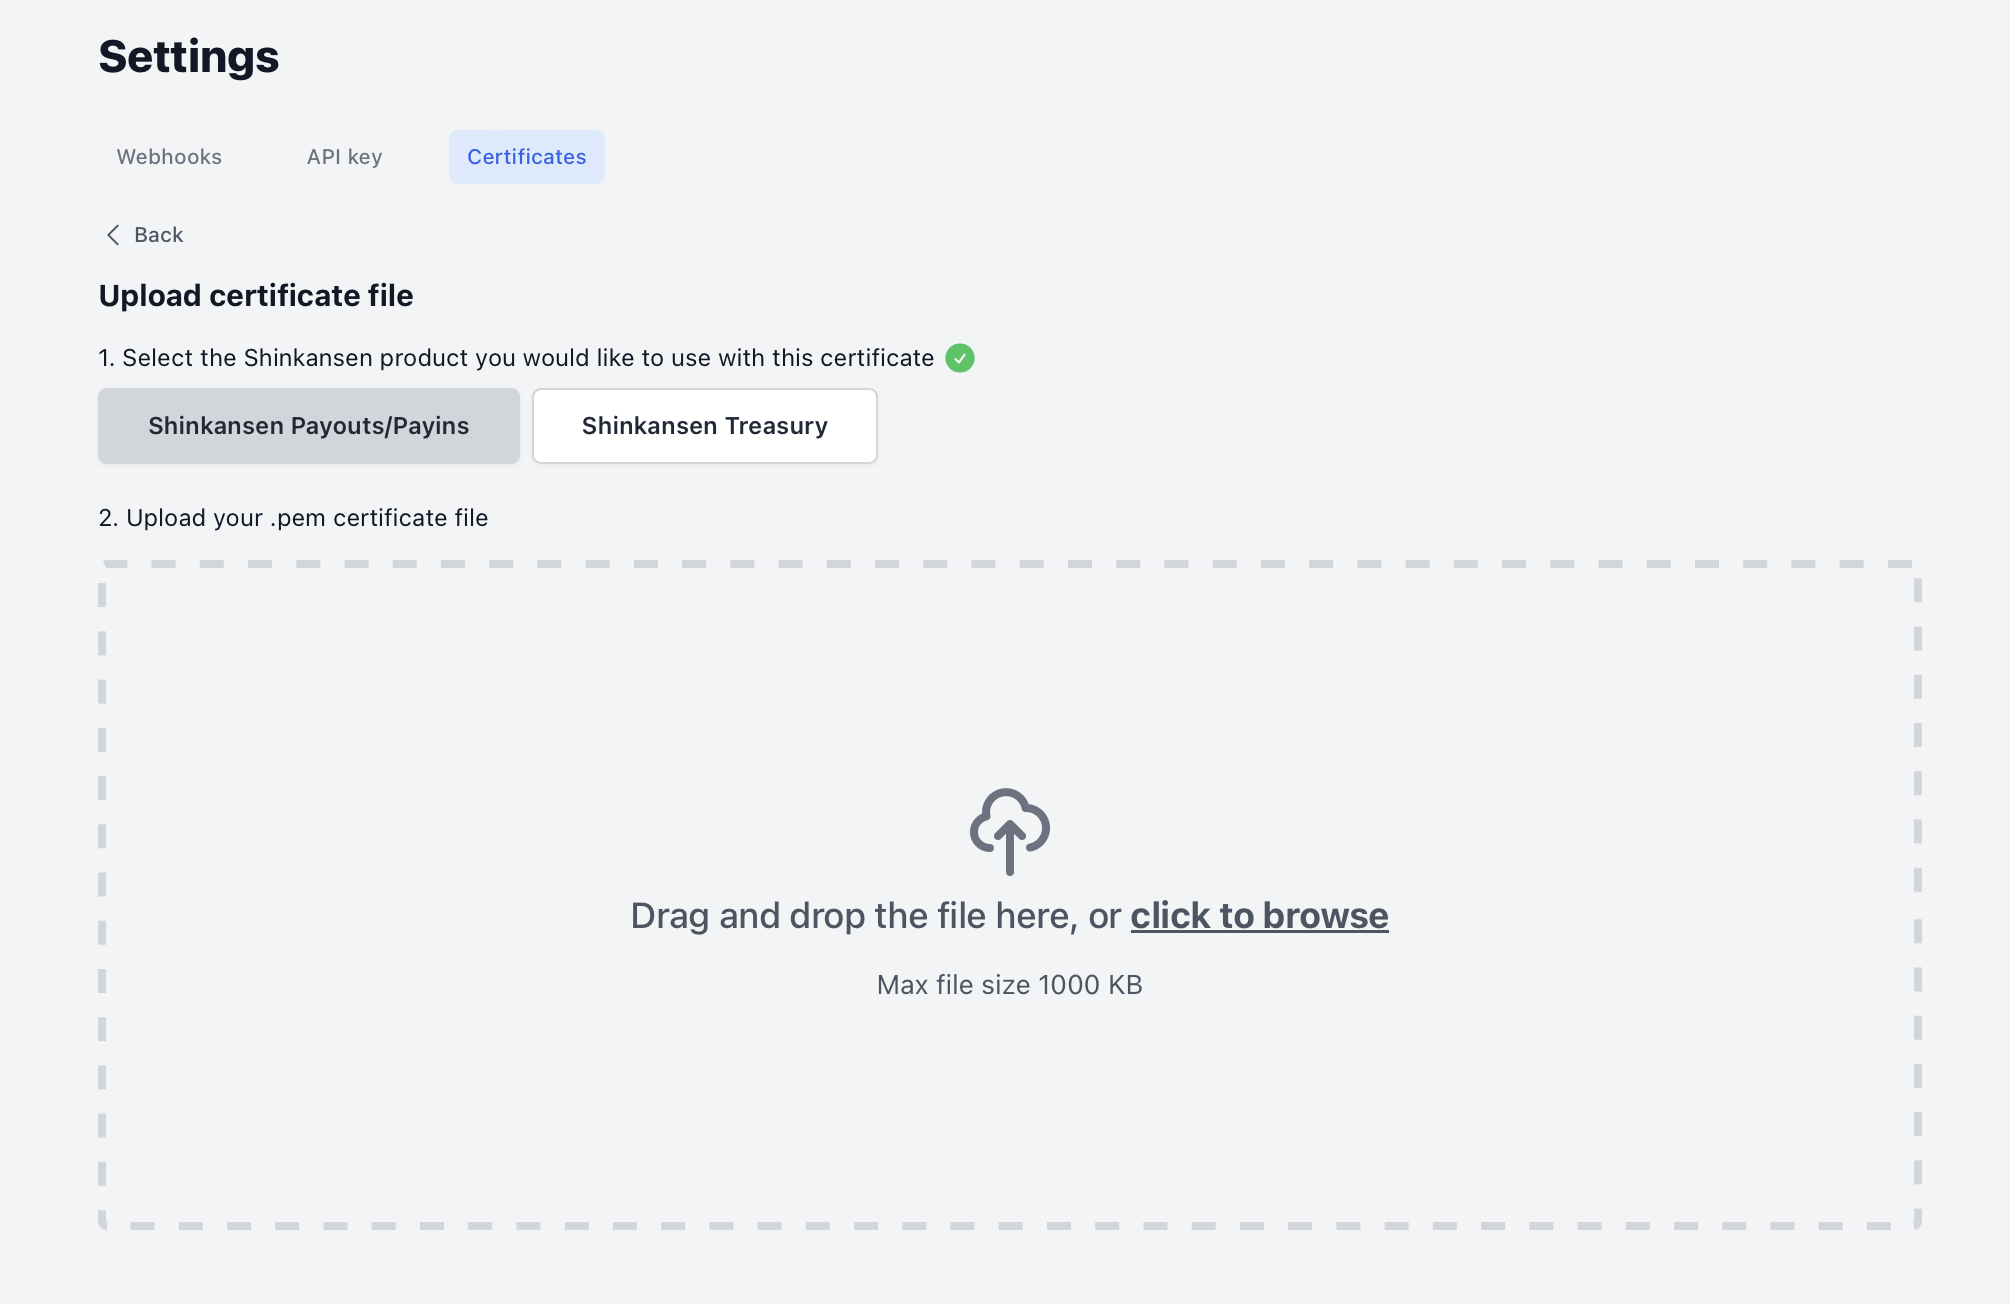Click the empty space below the Max file size text
The width and height of the screenshot is (2010, 1304).
point(1009,1110)
